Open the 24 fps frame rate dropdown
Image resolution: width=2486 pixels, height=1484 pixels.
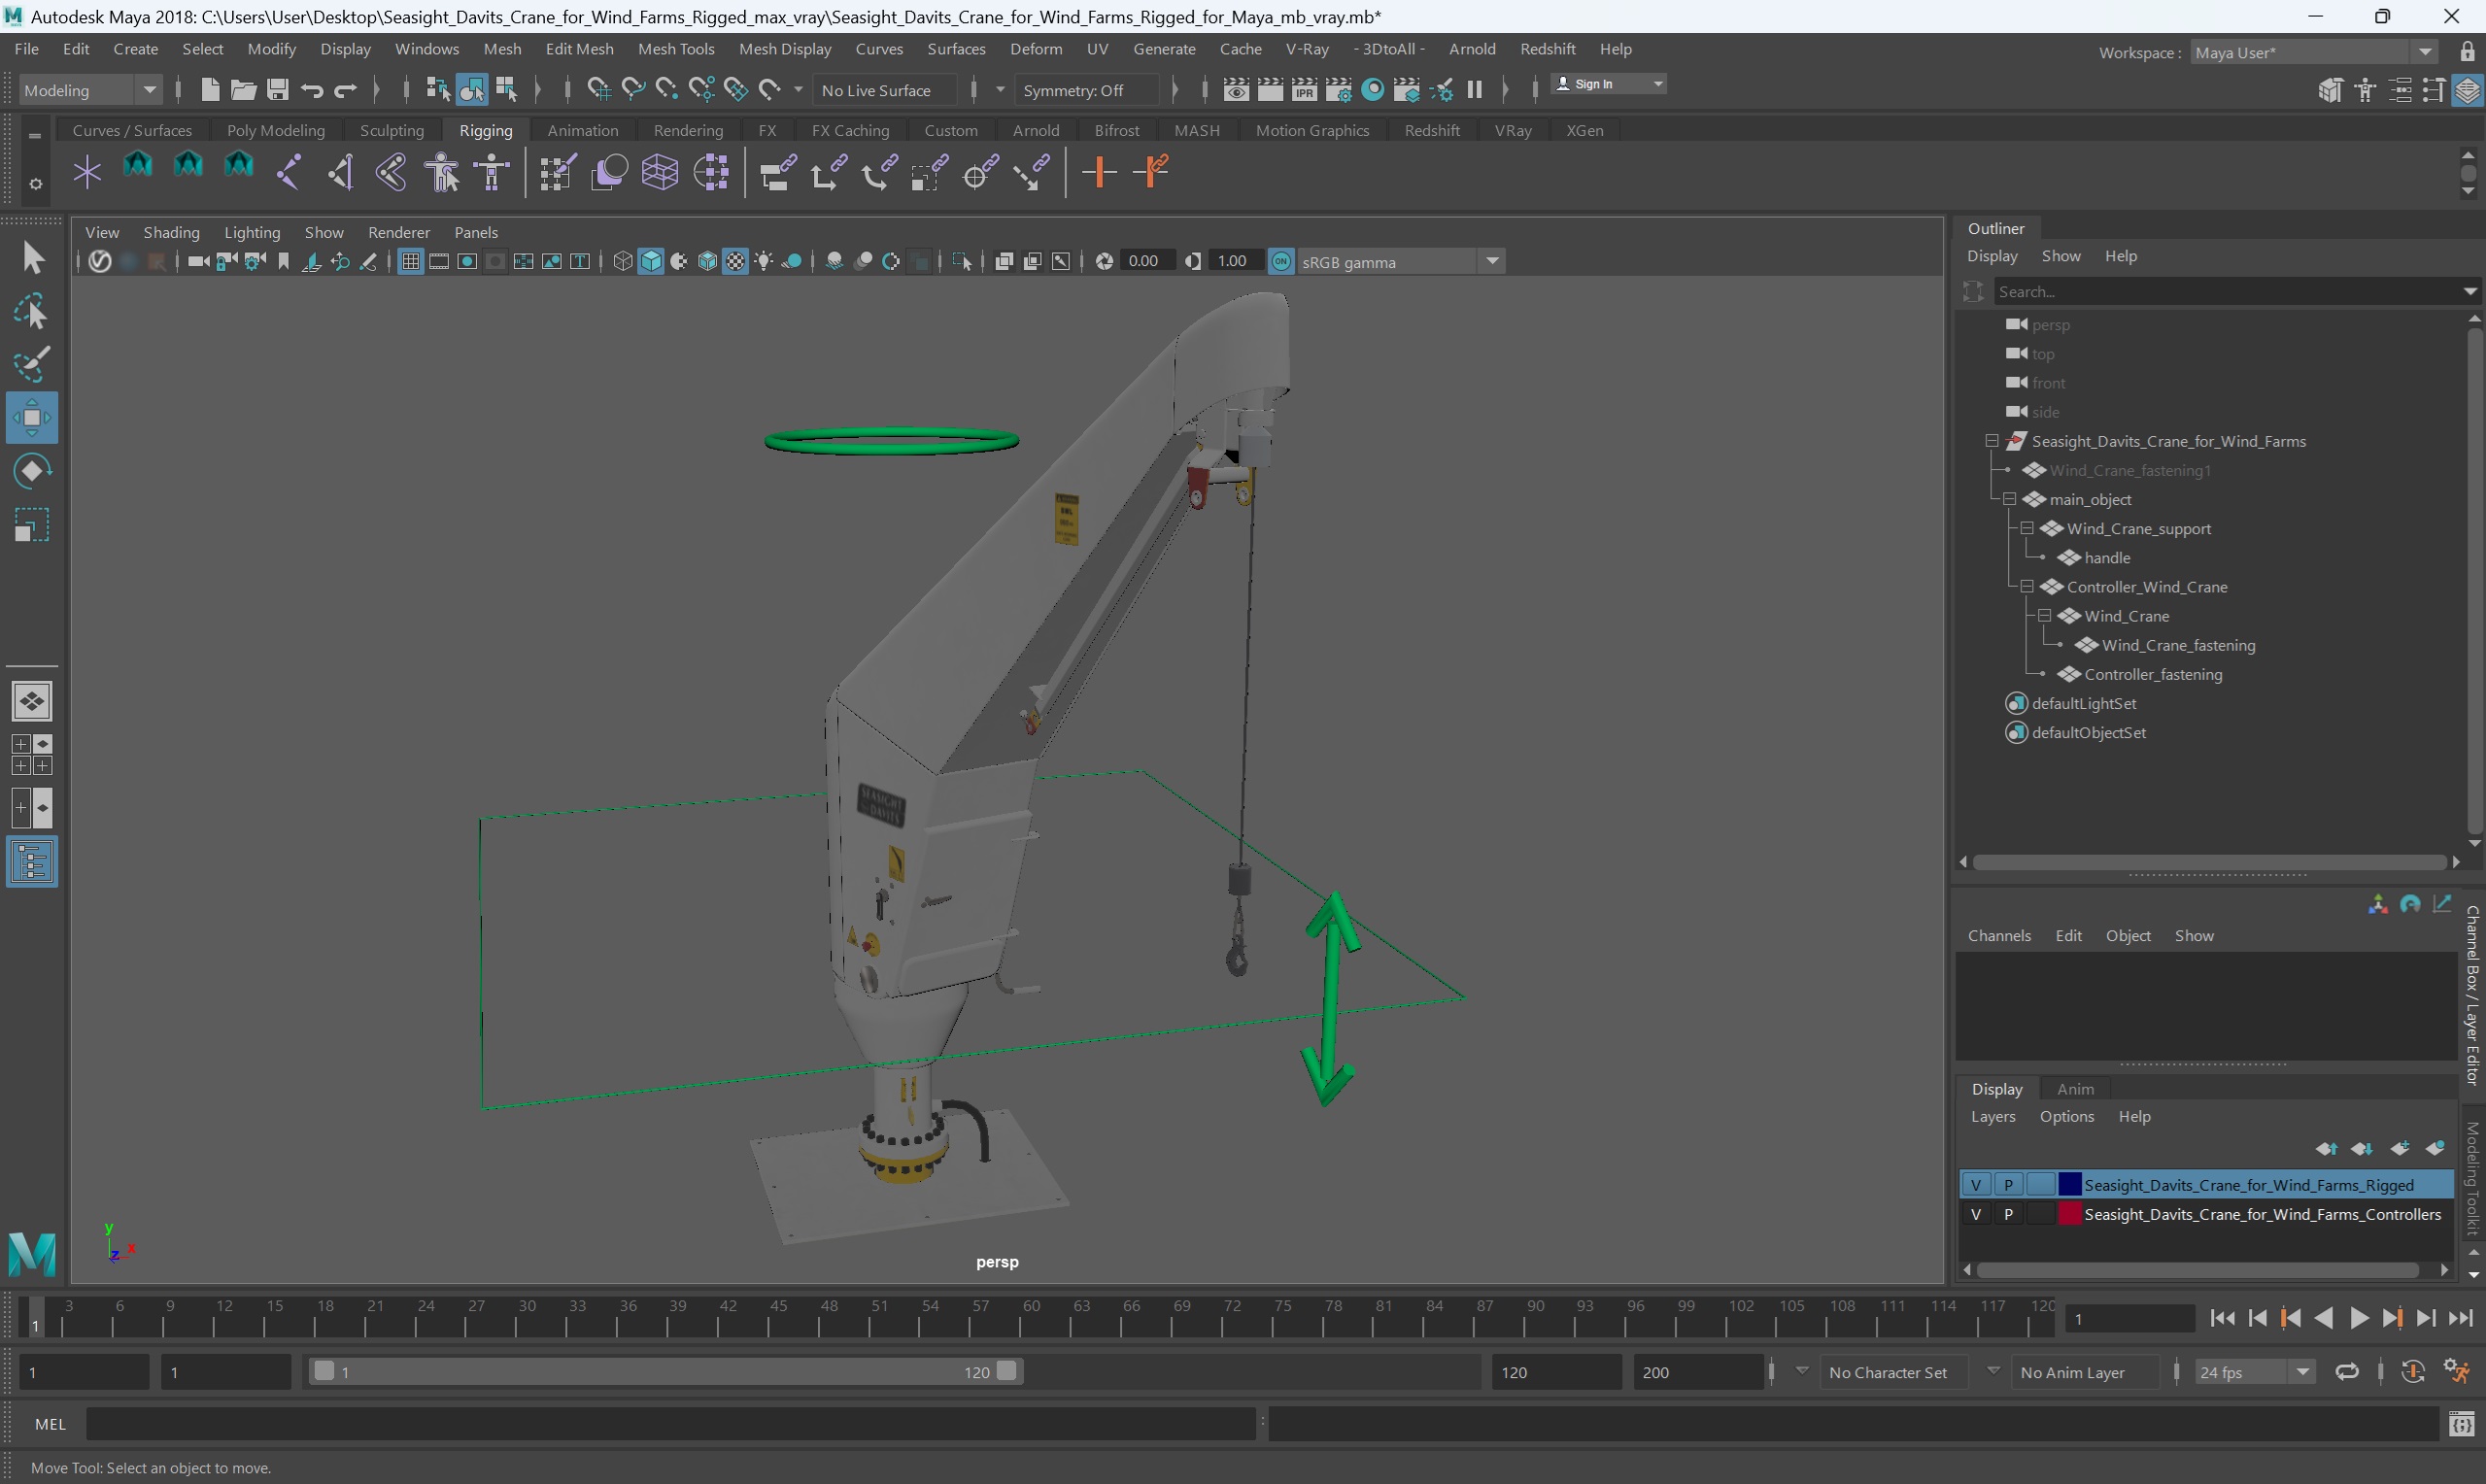[2254, 1372]
